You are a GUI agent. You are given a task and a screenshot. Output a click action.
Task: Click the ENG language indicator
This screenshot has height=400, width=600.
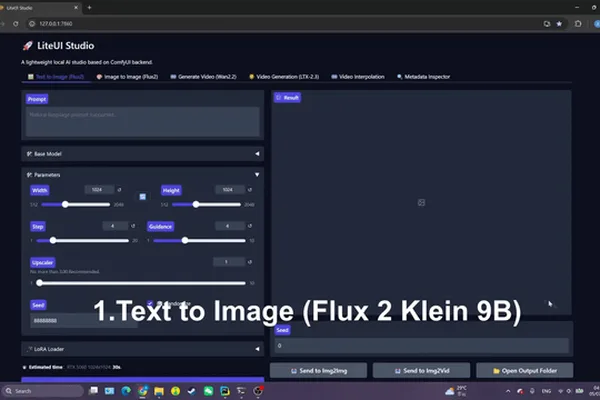546,391
